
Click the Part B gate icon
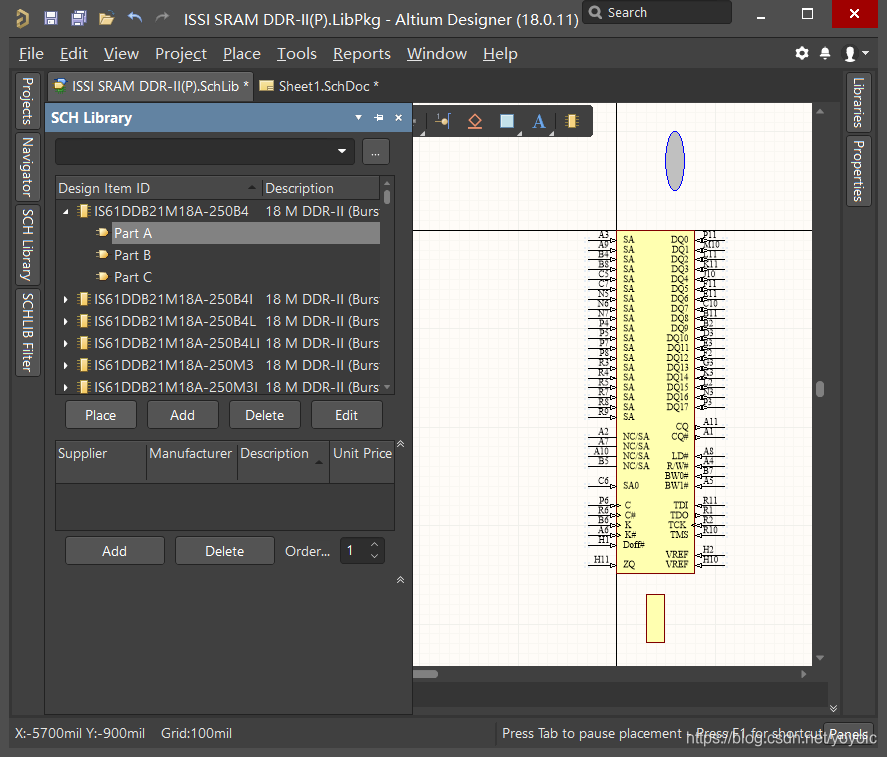(102, 255)
